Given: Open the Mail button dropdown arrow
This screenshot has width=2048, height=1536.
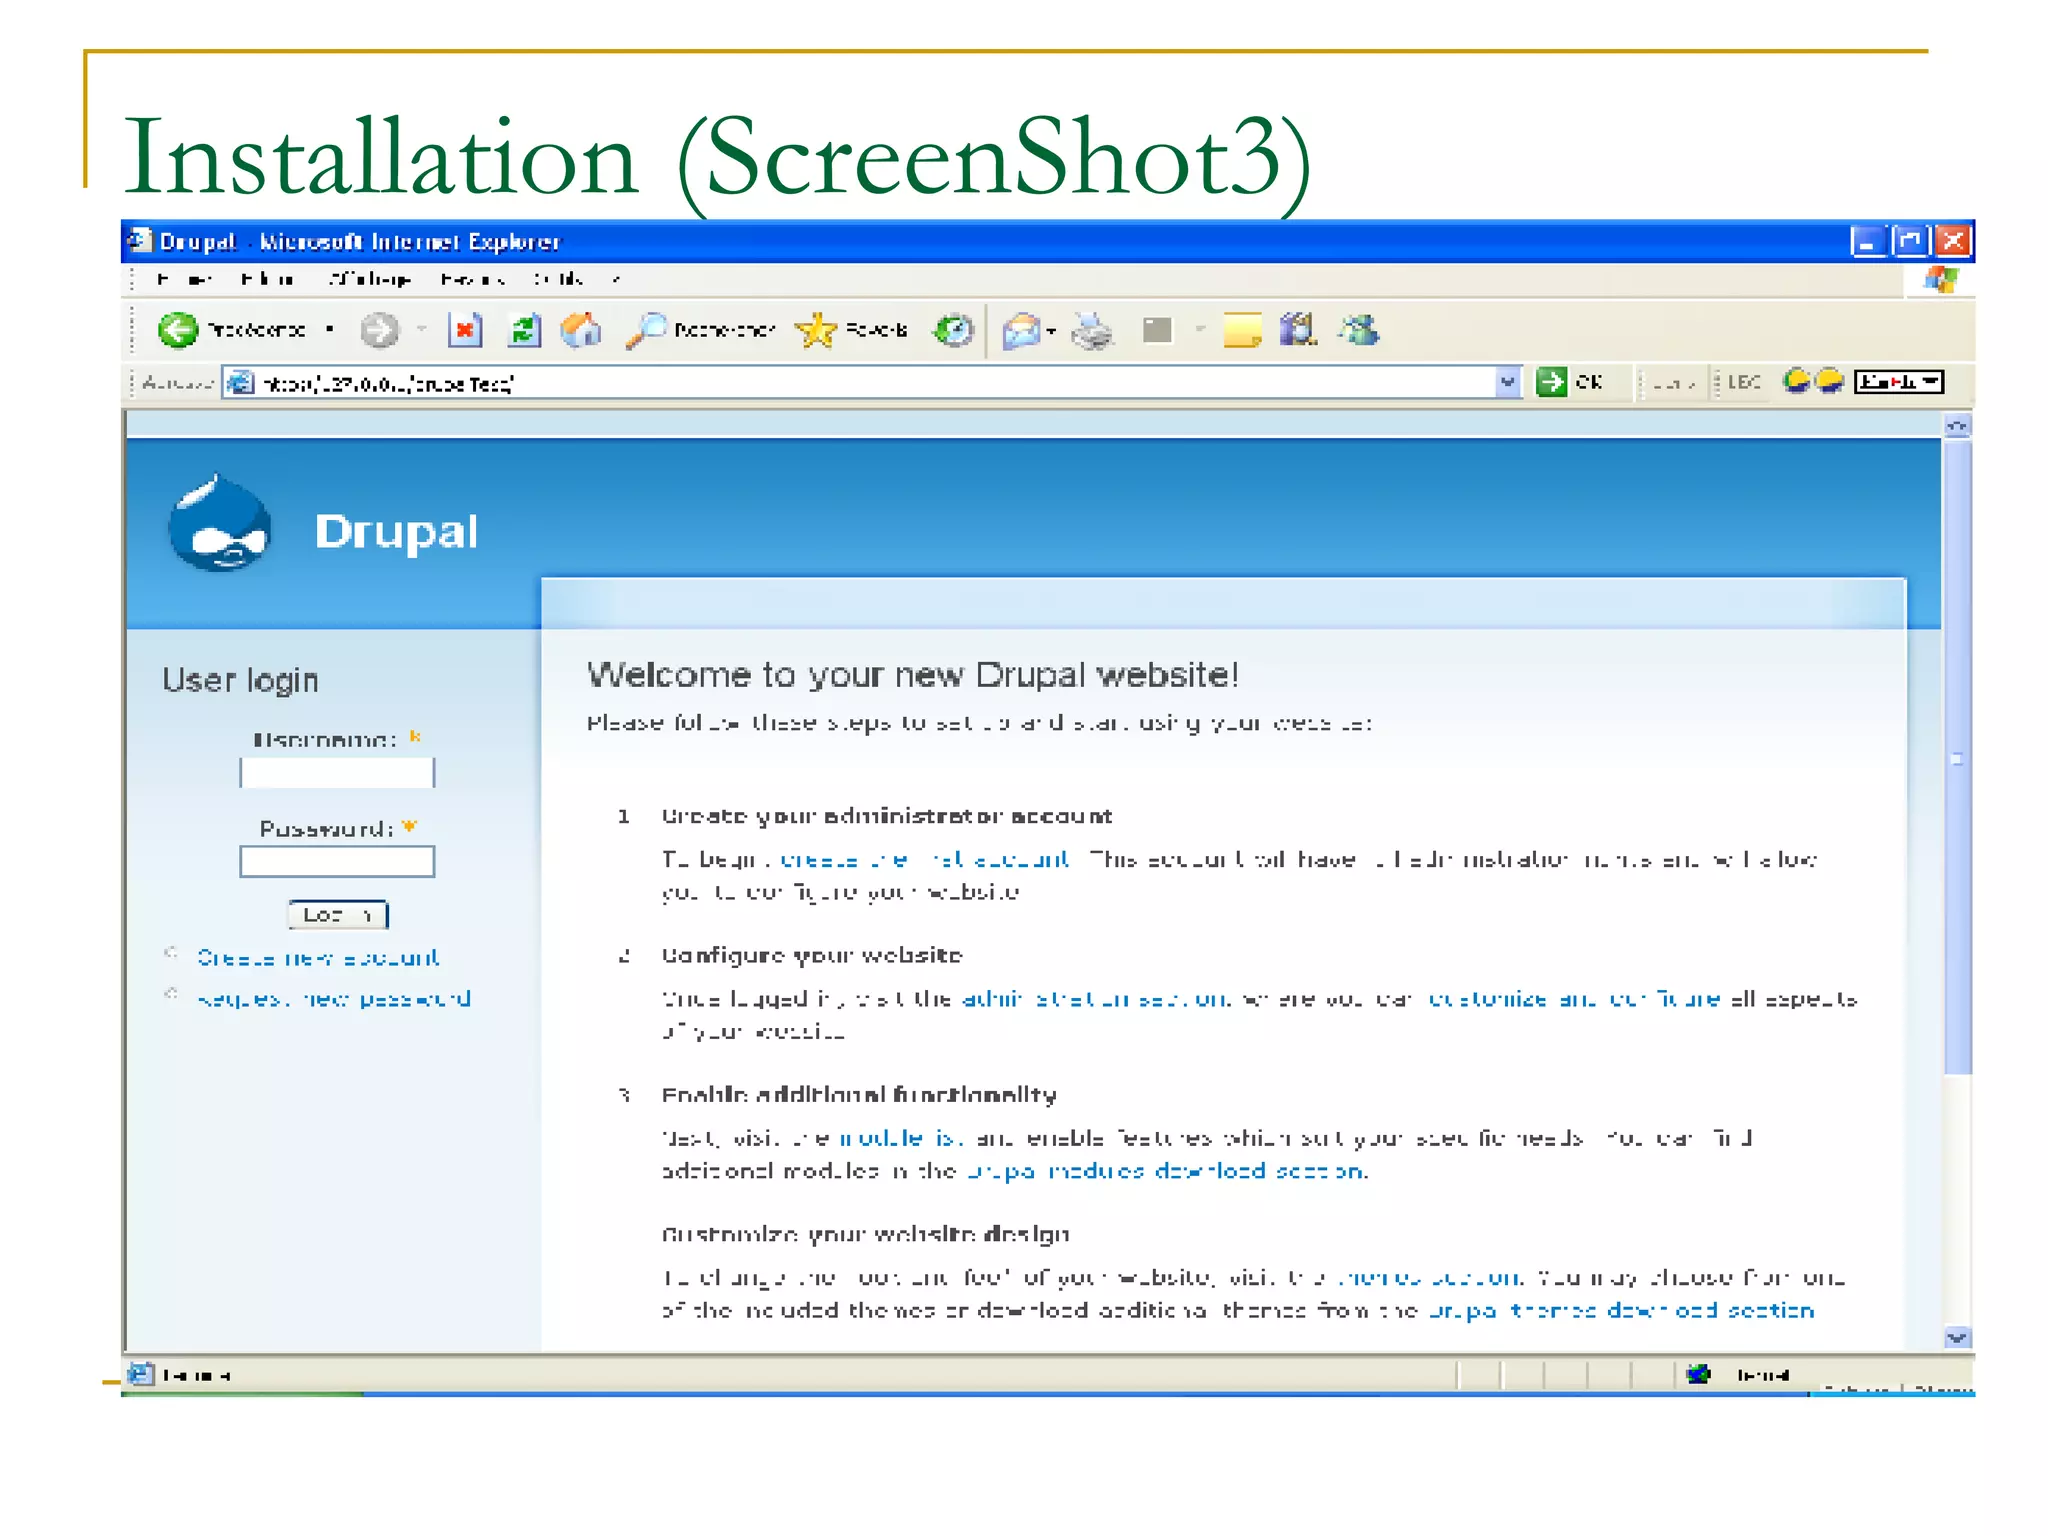Looking at the screenshot, I should click(x=1051, y=331).
